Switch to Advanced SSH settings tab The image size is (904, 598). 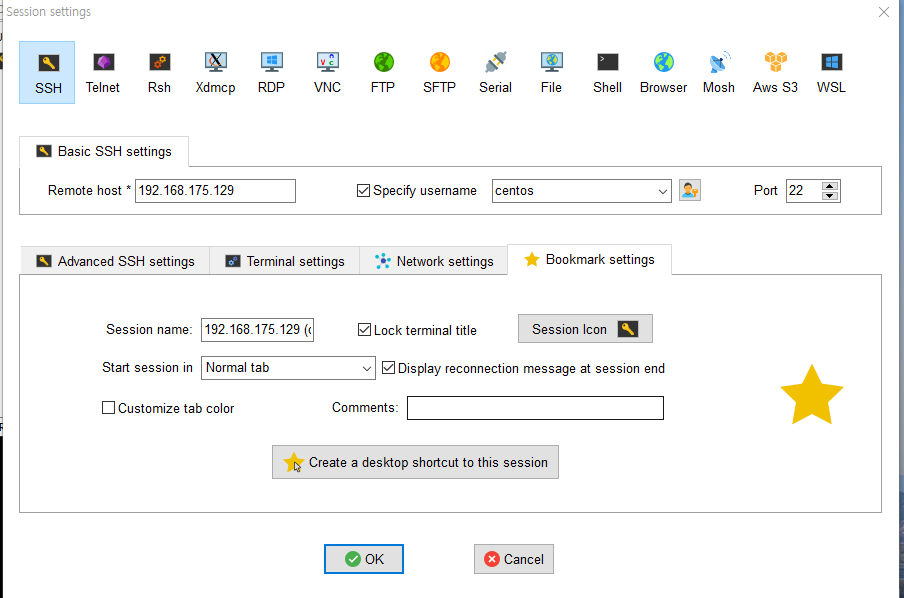click(x=115, y=261)
